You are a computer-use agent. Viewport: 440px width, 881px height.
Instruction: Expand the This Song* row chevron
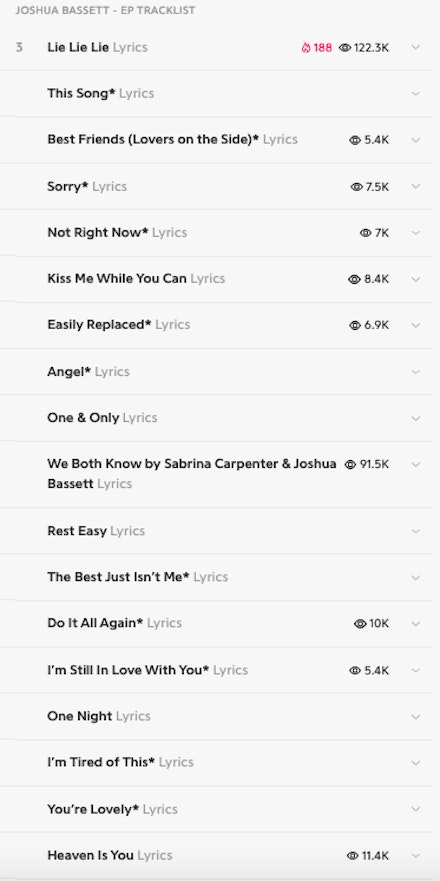coord(416,94)
